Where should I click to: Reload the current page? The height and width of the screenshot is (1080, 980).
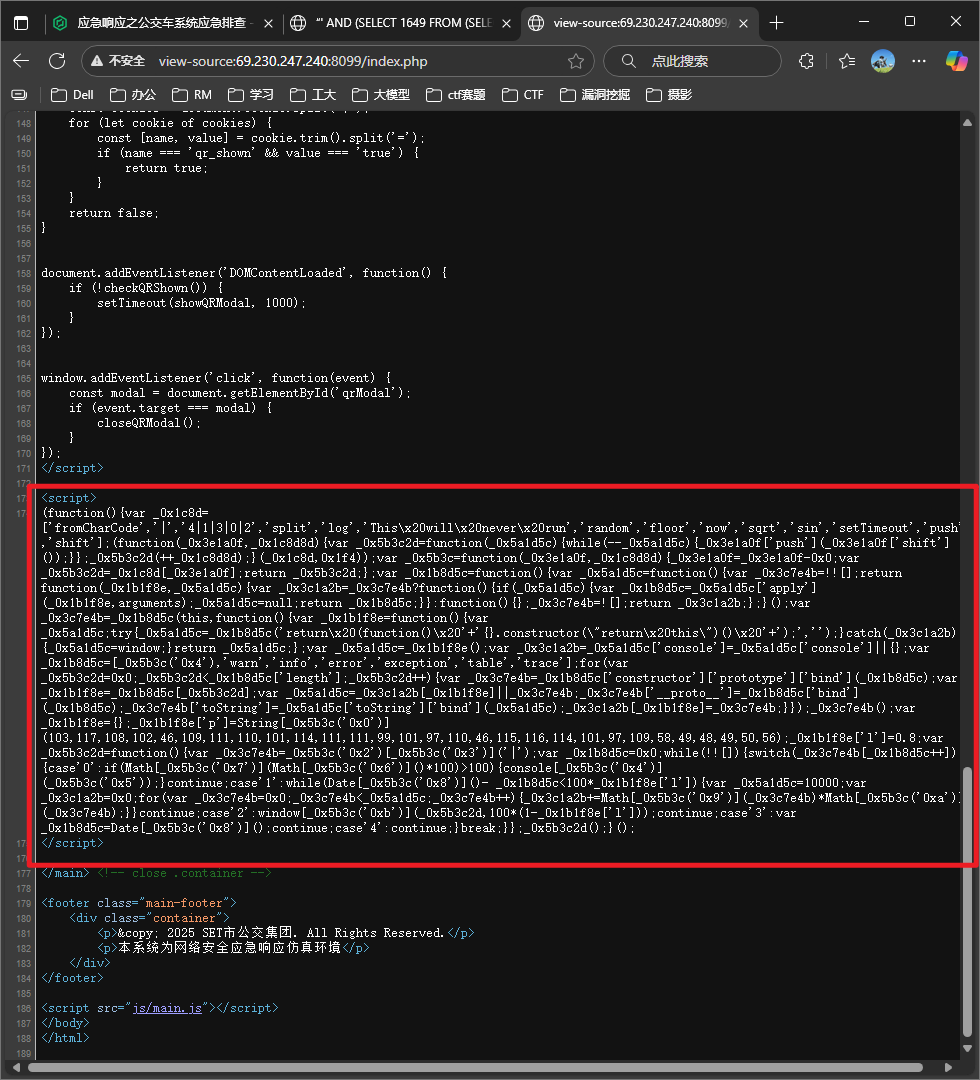pyautogui.click(x=57, y=61)
